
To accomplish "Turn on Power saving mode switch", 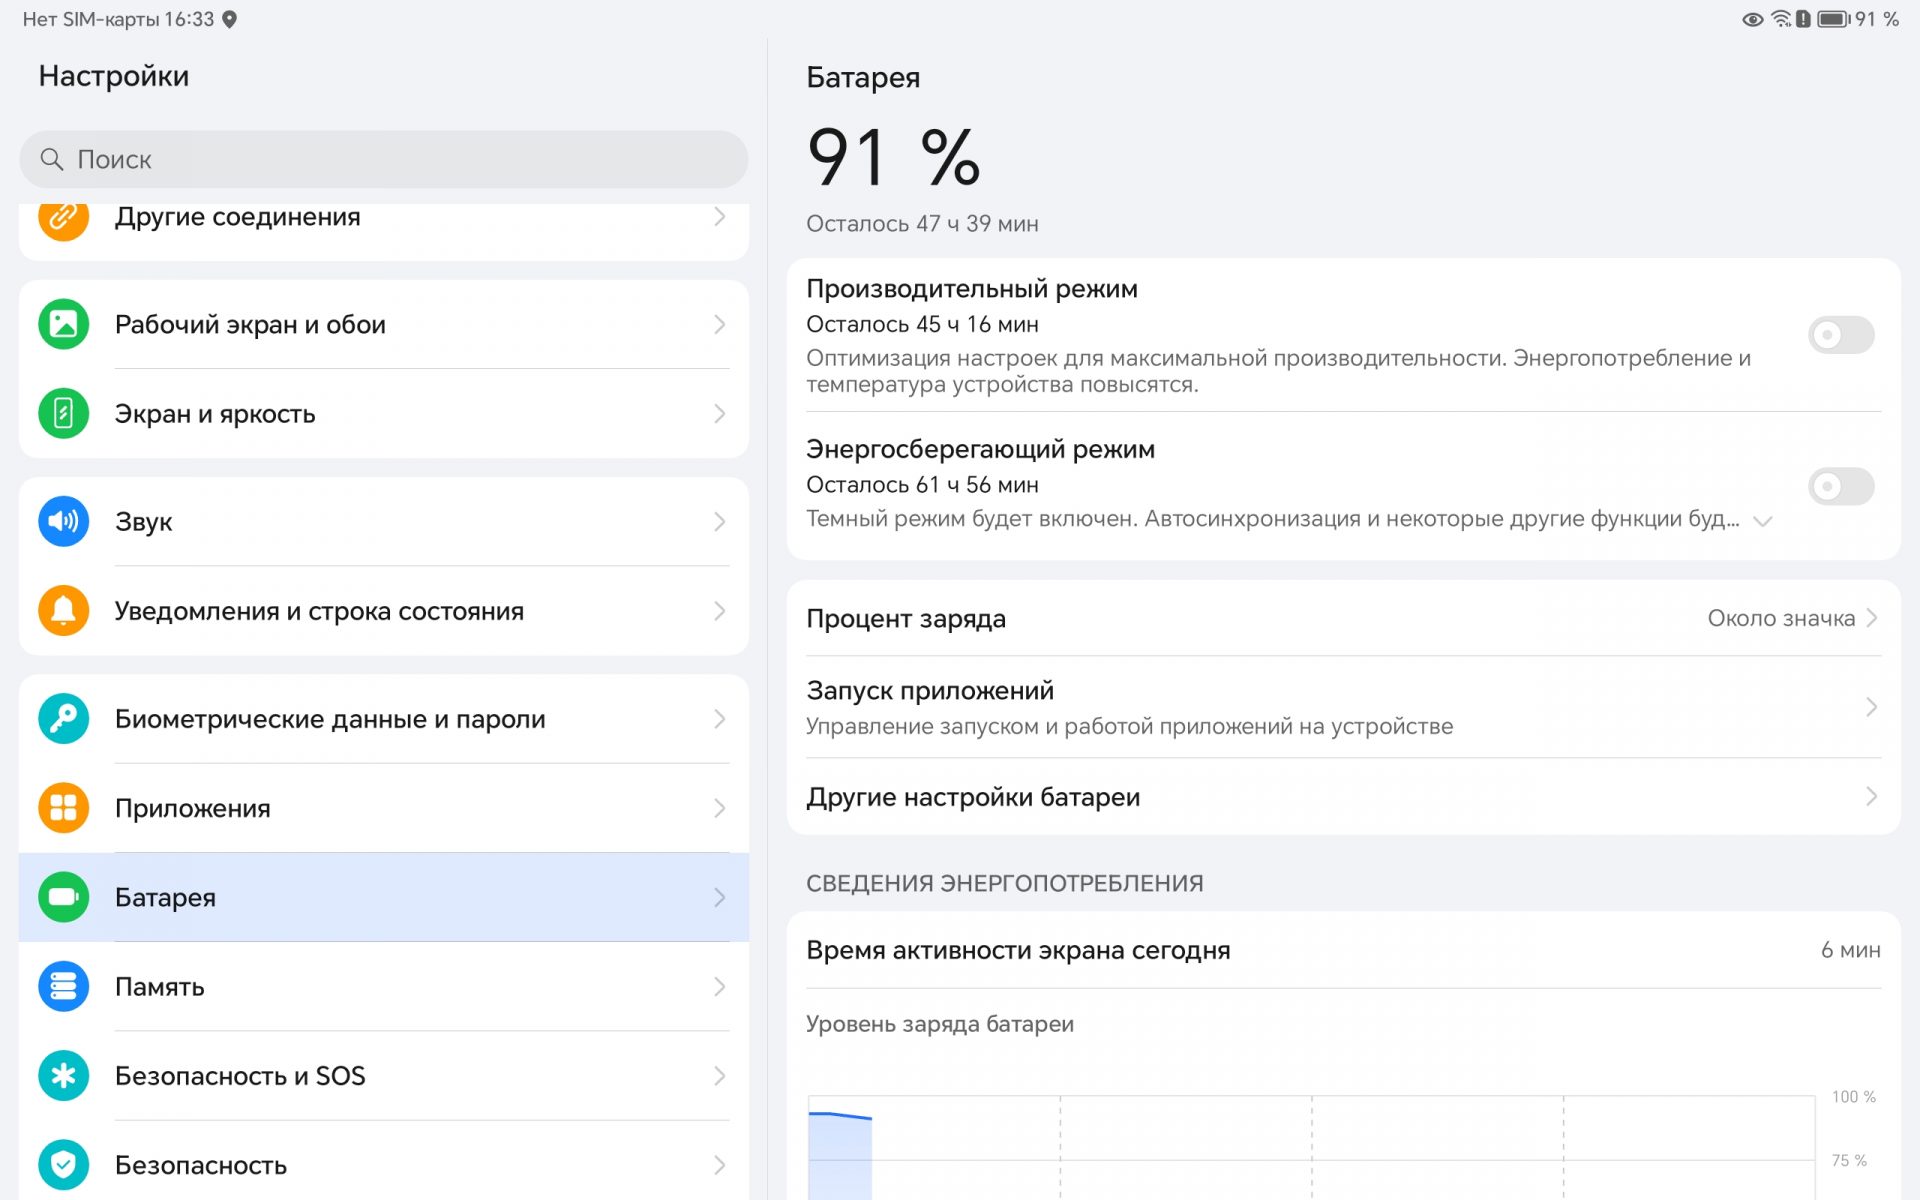I will pos(1840,486).
